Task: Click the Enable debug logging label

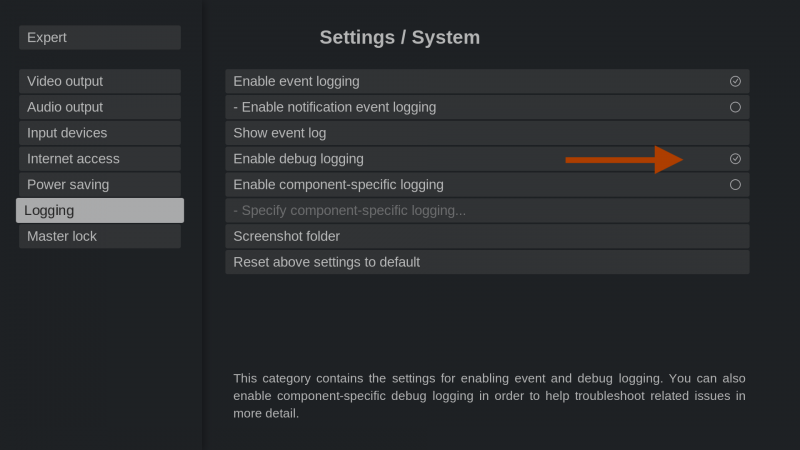Action: pyautogui.click(x=298, y=159)
